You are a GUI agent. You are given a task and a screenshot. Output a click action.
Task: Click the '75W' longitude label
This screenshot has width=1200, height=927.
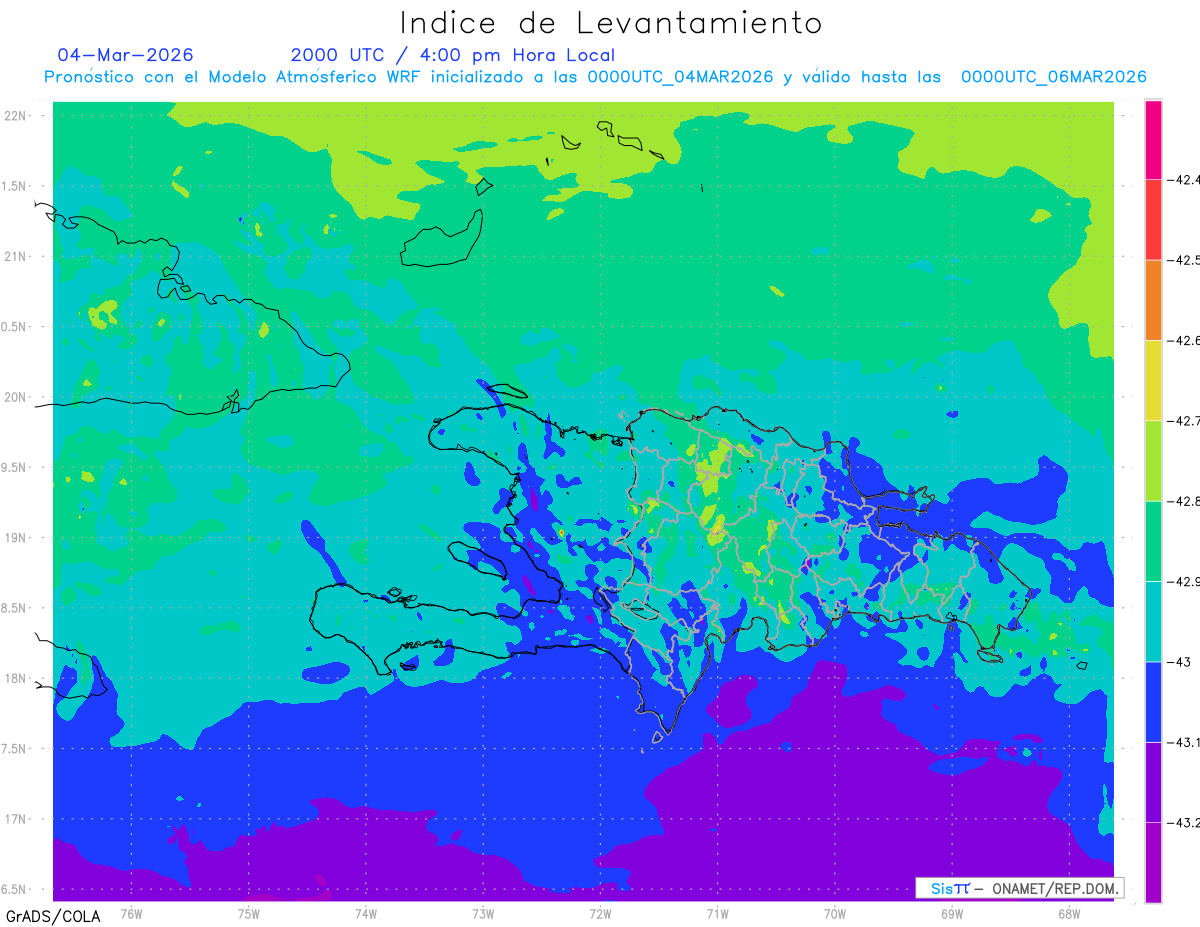click(x=248, y=913)
